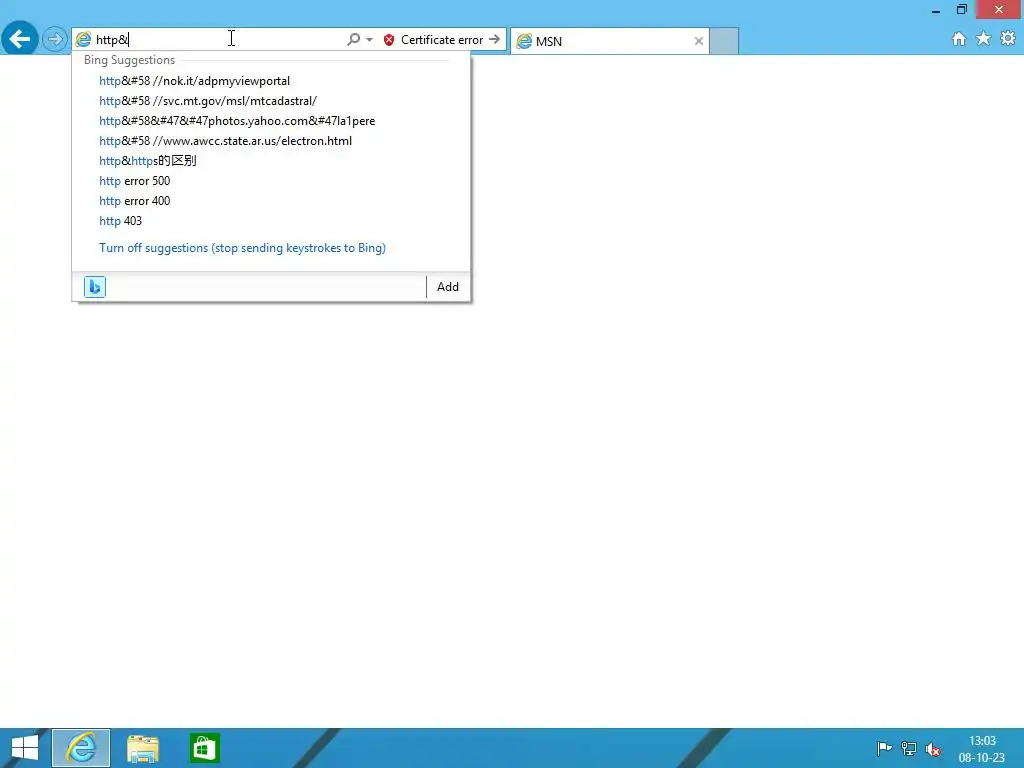The image size is (1024, 768).
Task: Click the browser Back arrow button
Action: 20,39
